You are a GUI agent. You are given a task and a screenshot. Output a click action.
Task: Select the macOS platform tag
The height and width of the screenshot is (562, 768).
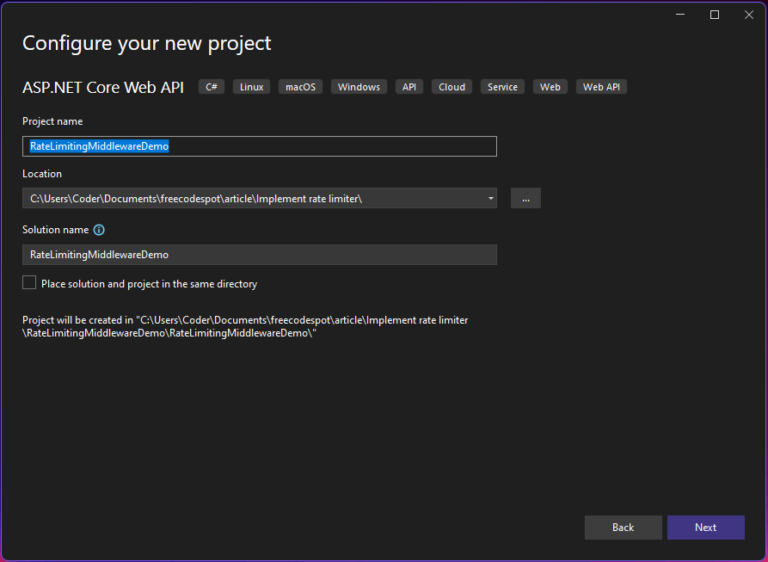(301, 87)
